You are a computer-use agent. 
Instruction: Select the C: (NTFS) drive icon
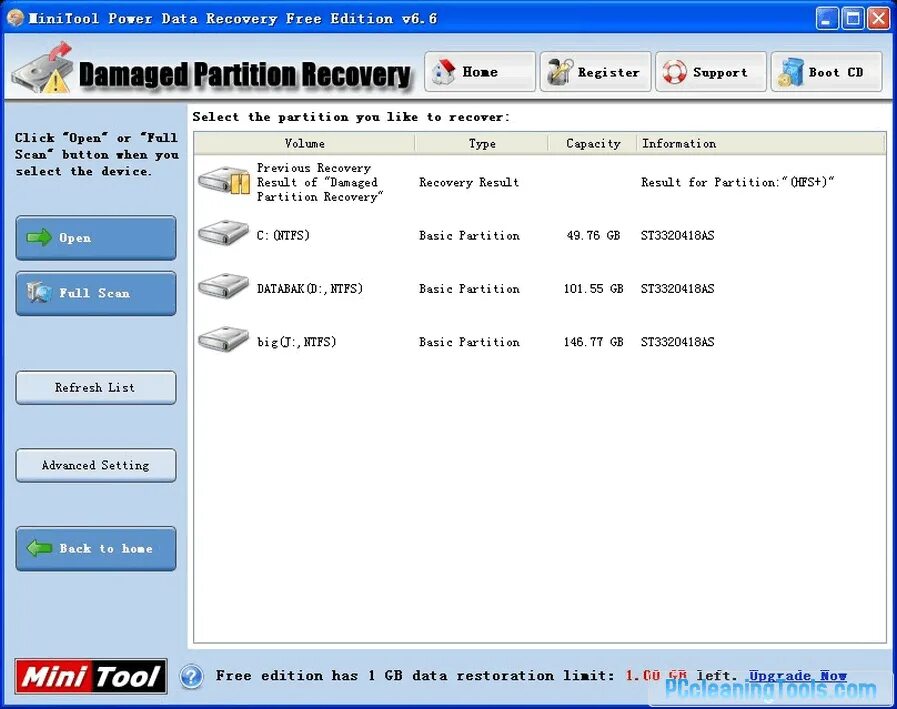[x=223, y=234]
